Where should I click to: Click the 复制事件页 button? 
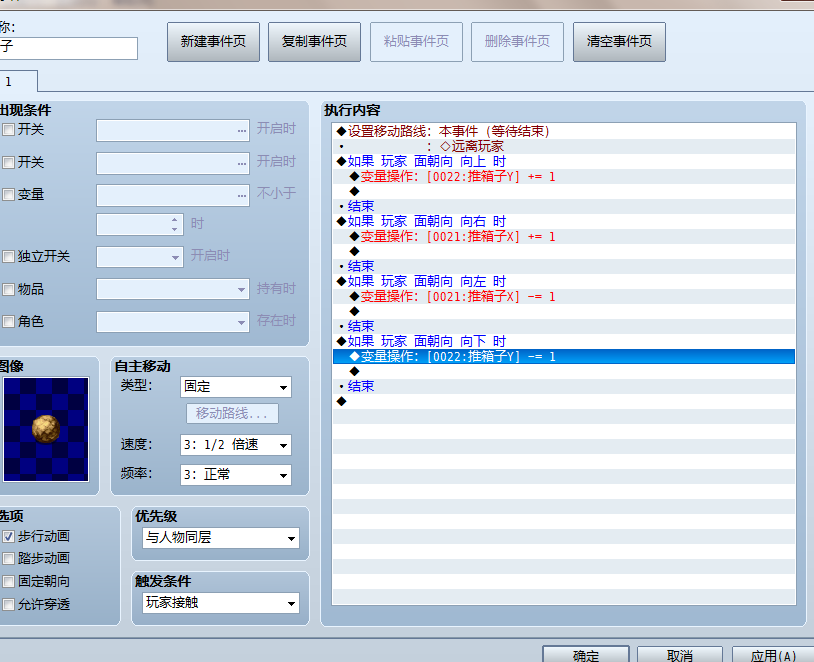coord(314,42)
